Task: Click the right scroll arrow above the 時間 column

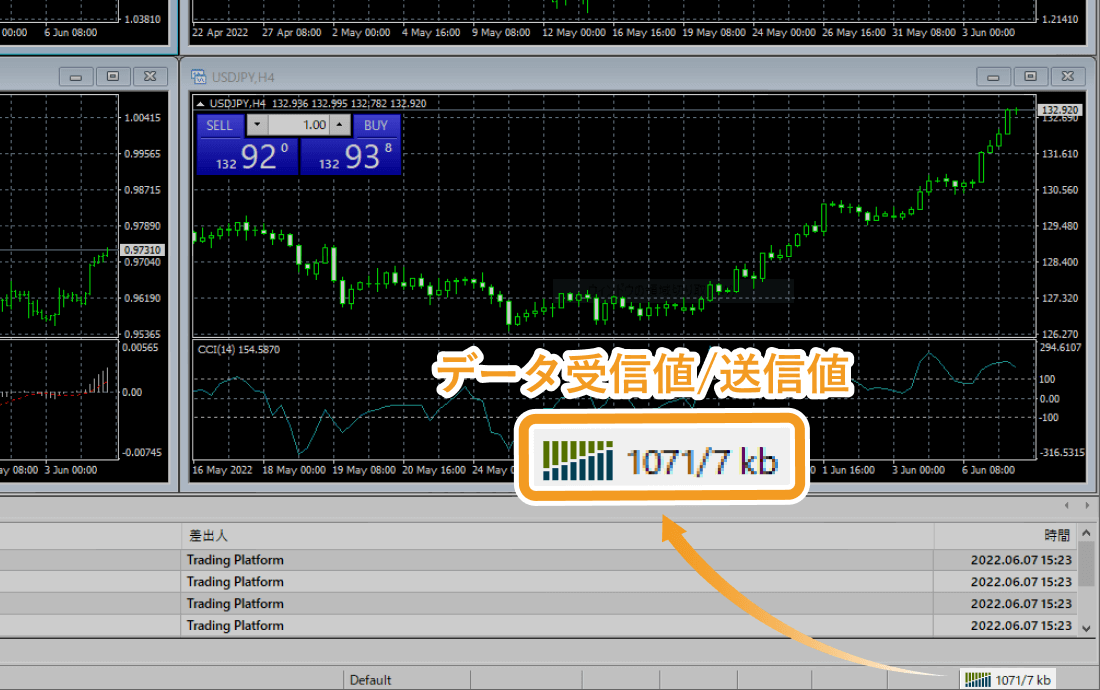Action: (x=1086, y=506)
